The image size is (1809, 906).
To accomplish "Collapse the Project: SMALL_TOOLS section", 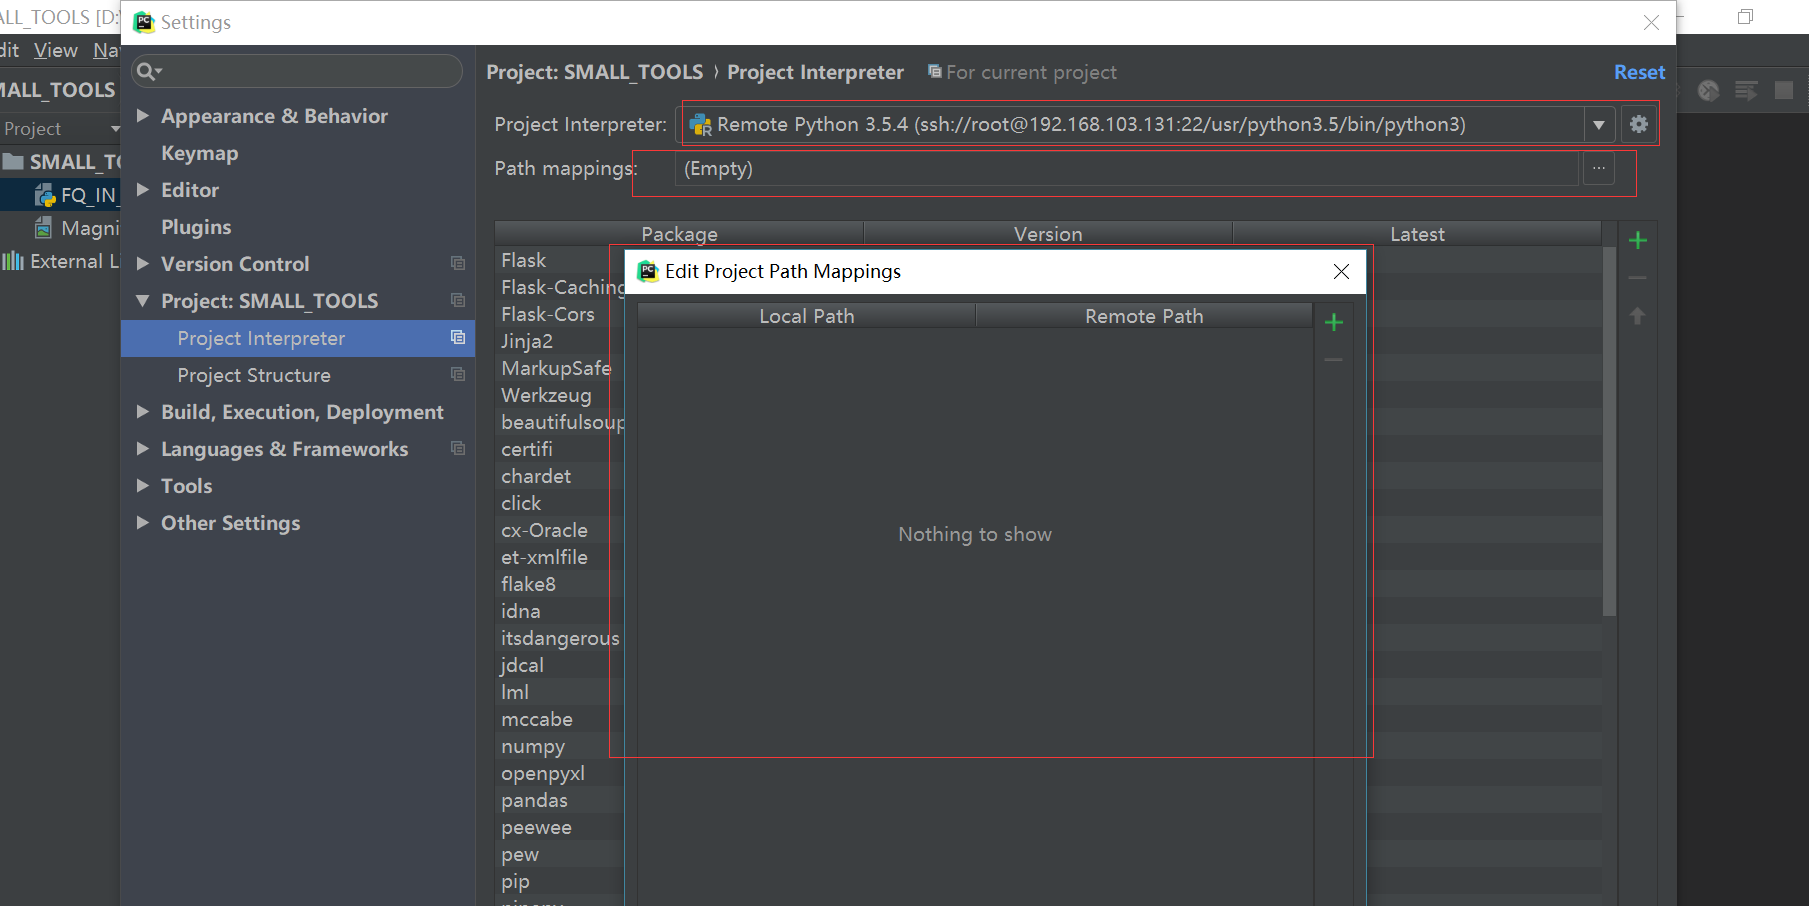I will [x=143, y=301].
